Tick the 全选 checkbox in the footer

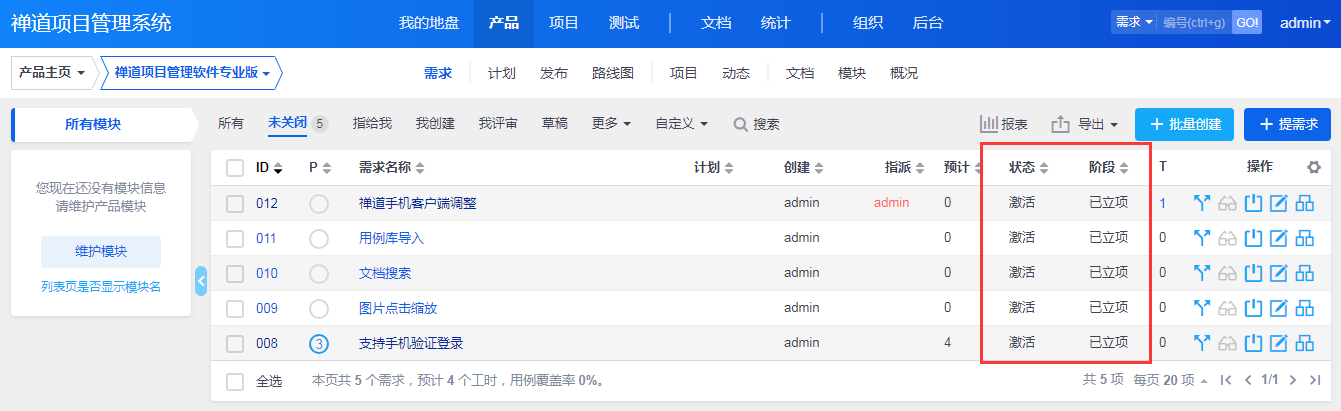pyautogui.click(x=235, y=381)
